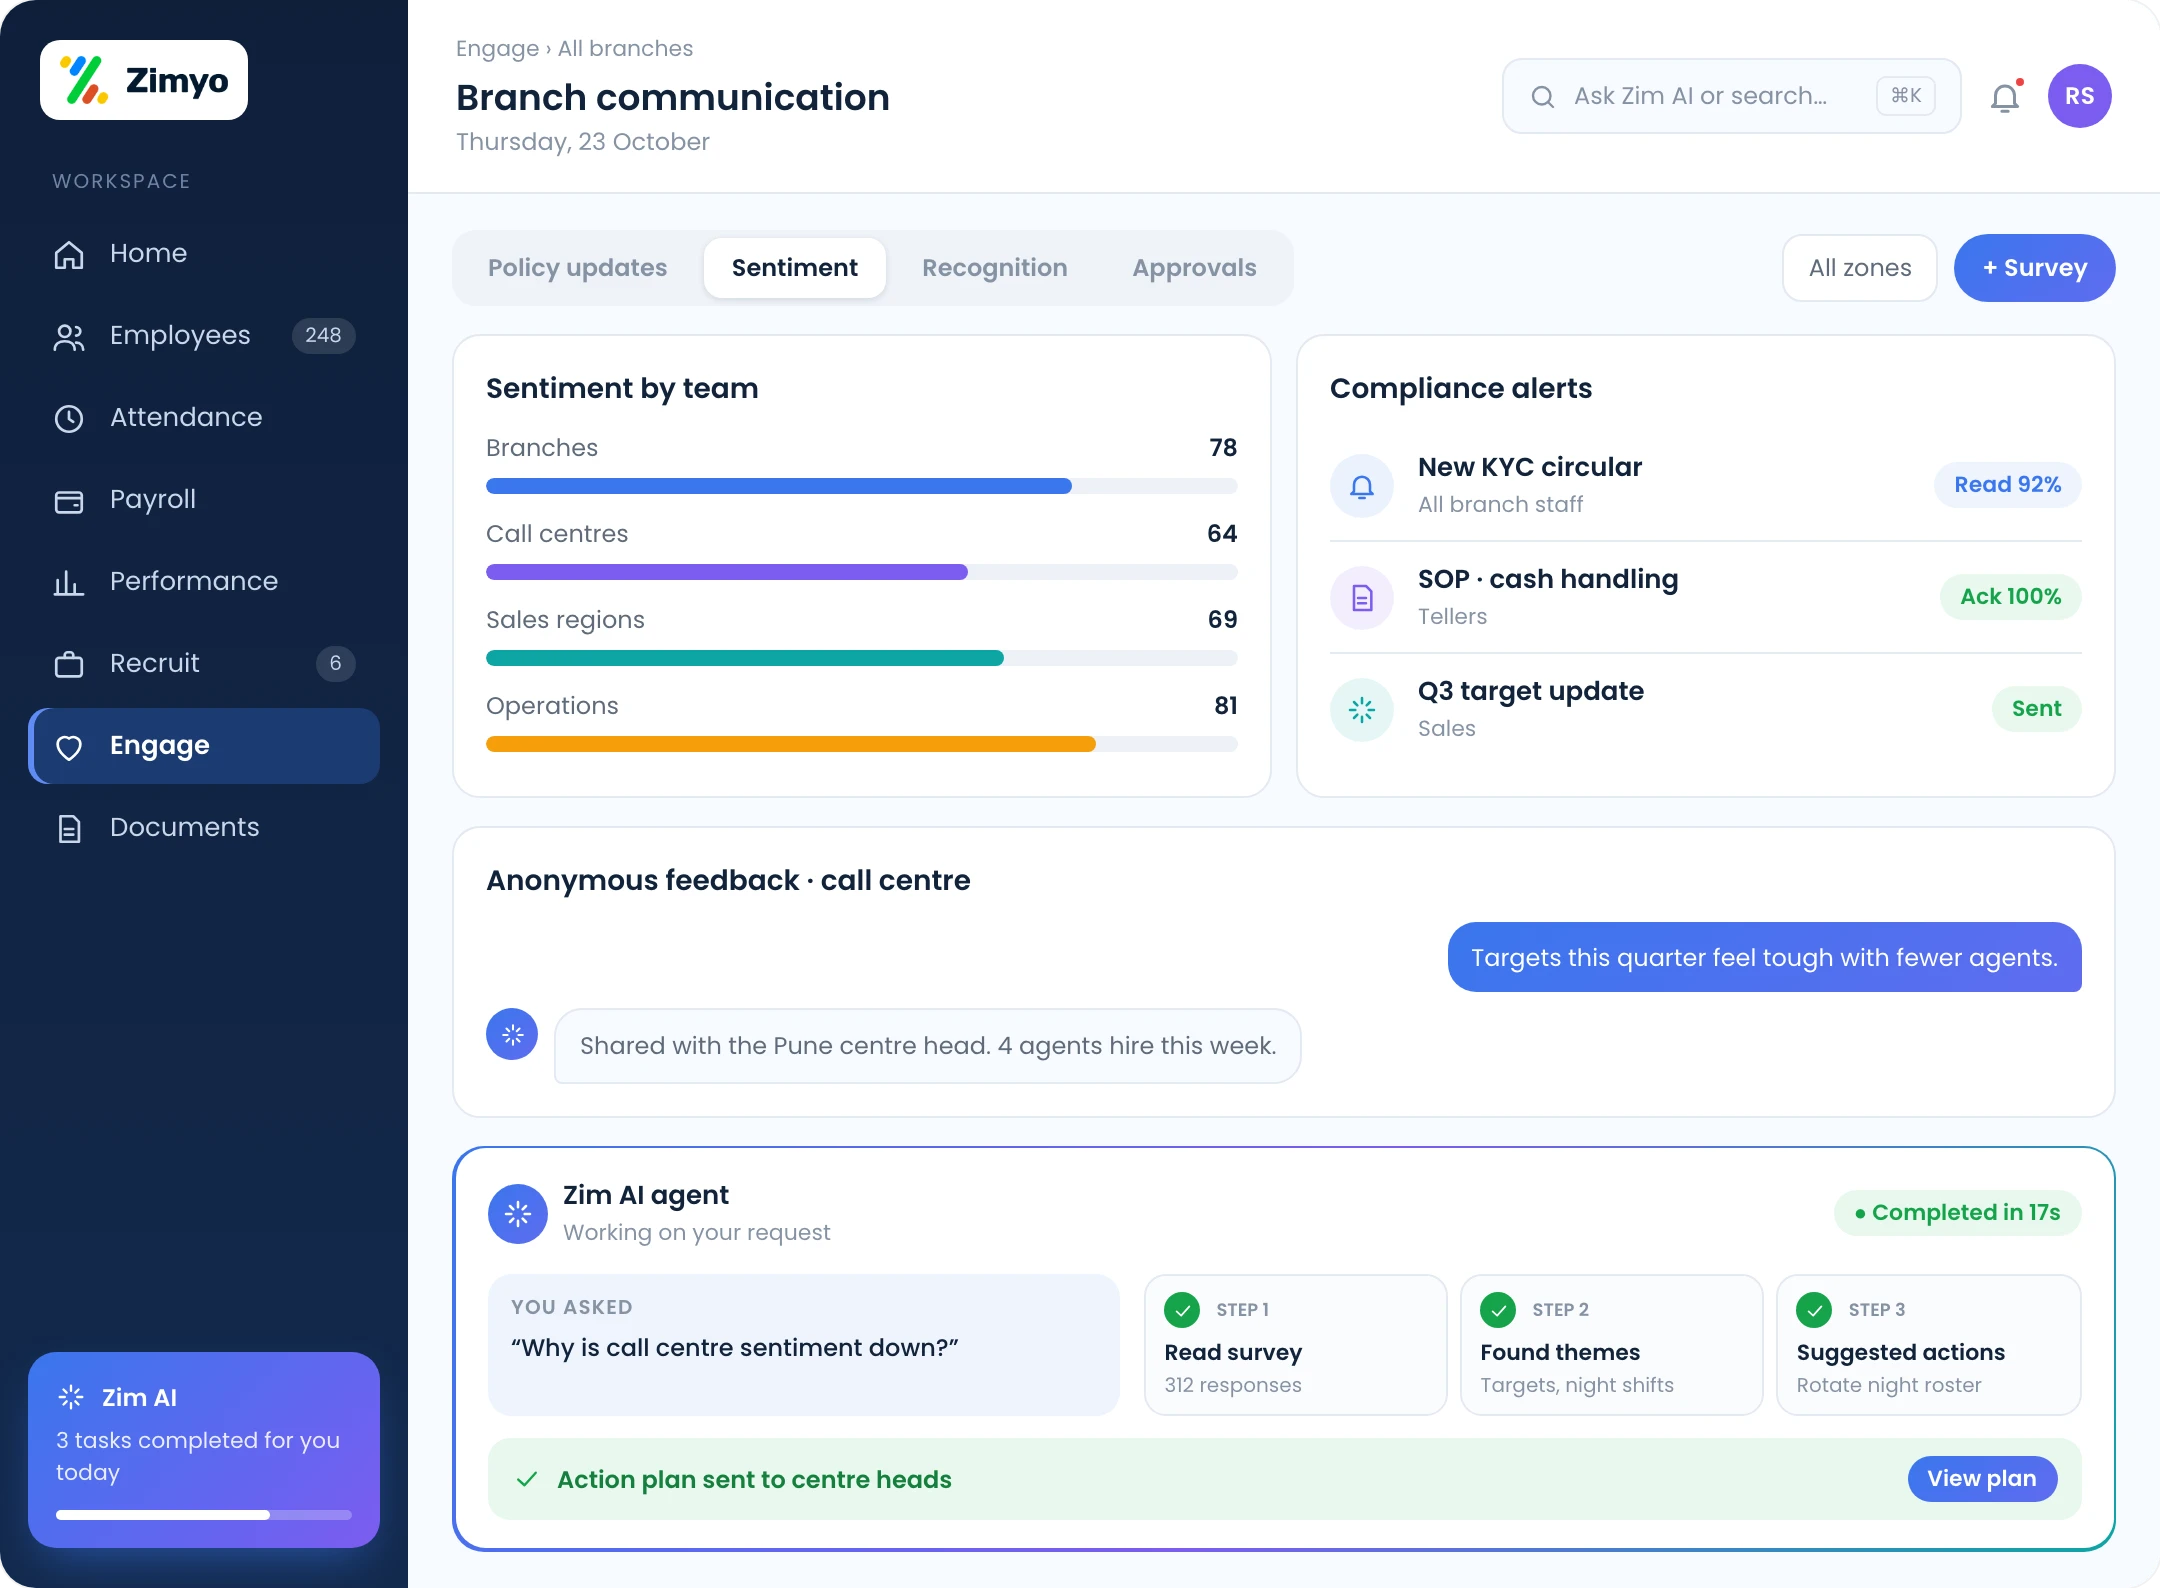Click the Operations sentiment bar
This screenshot has width=2160, height=1588.
coord(862,744)
